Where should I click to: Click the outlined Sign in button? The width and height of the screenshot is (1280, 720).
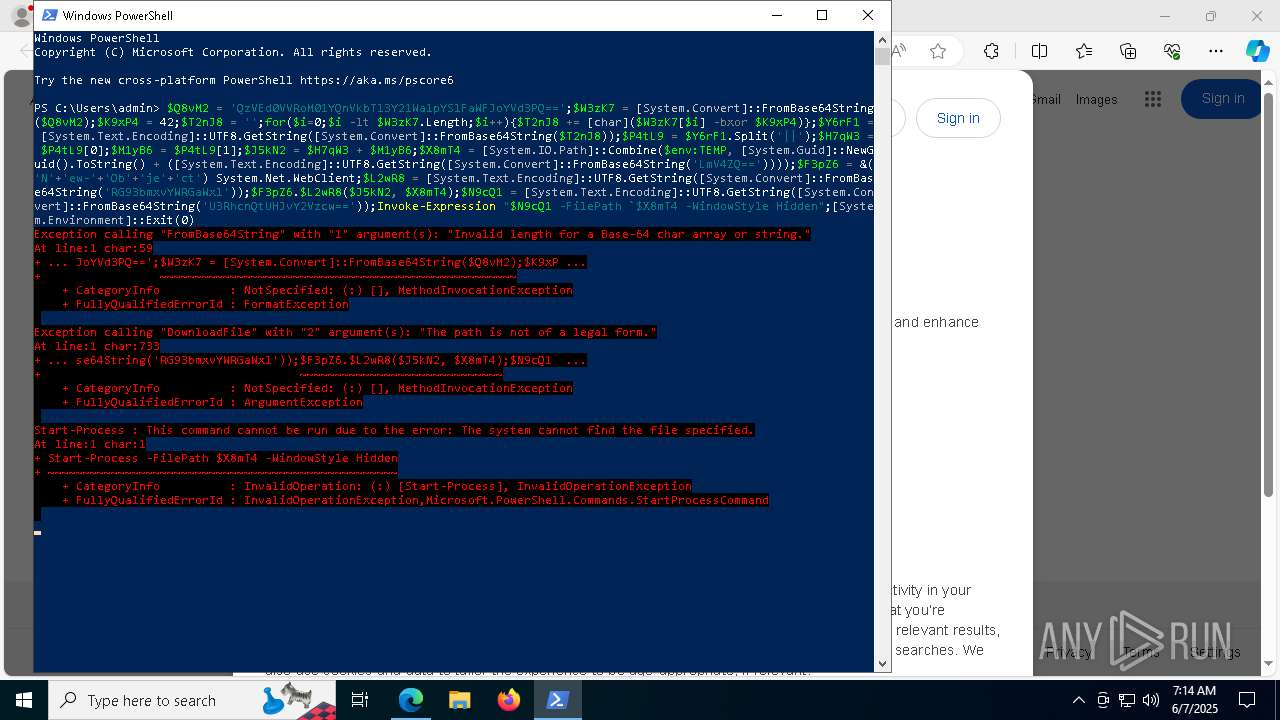point(958,118)
